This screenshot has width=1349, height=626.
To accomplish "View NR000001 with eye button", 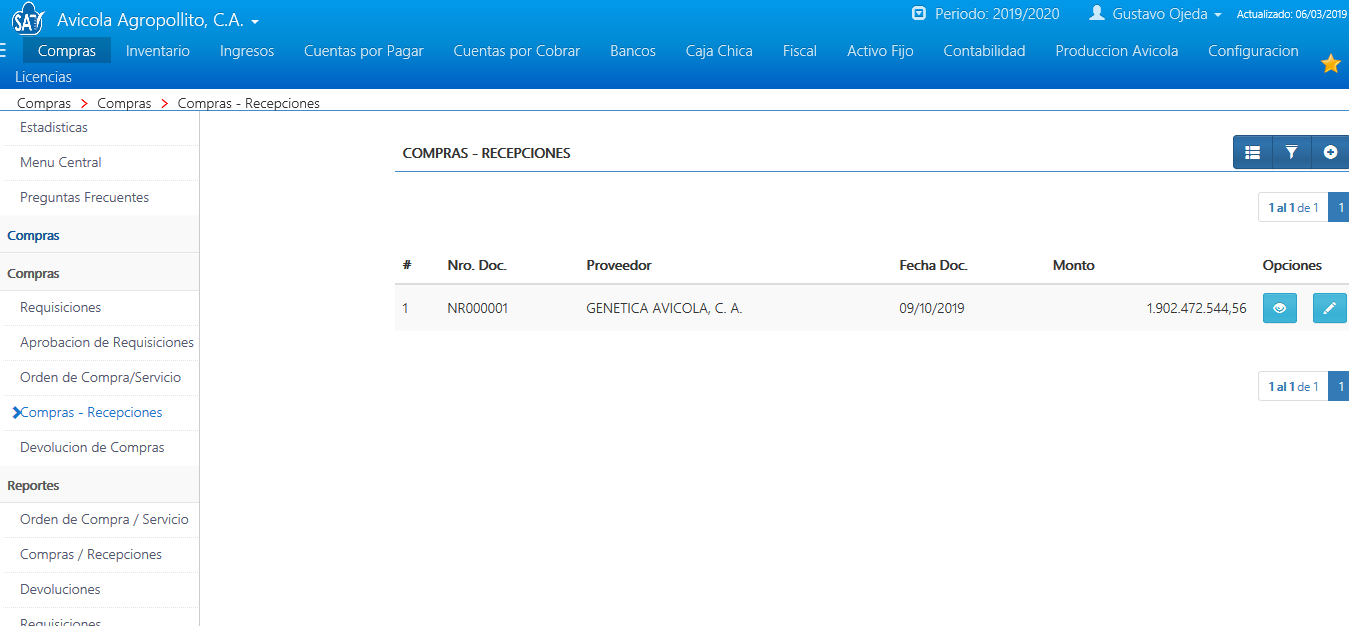I will pyautogui.click(x=1279, y=308).
